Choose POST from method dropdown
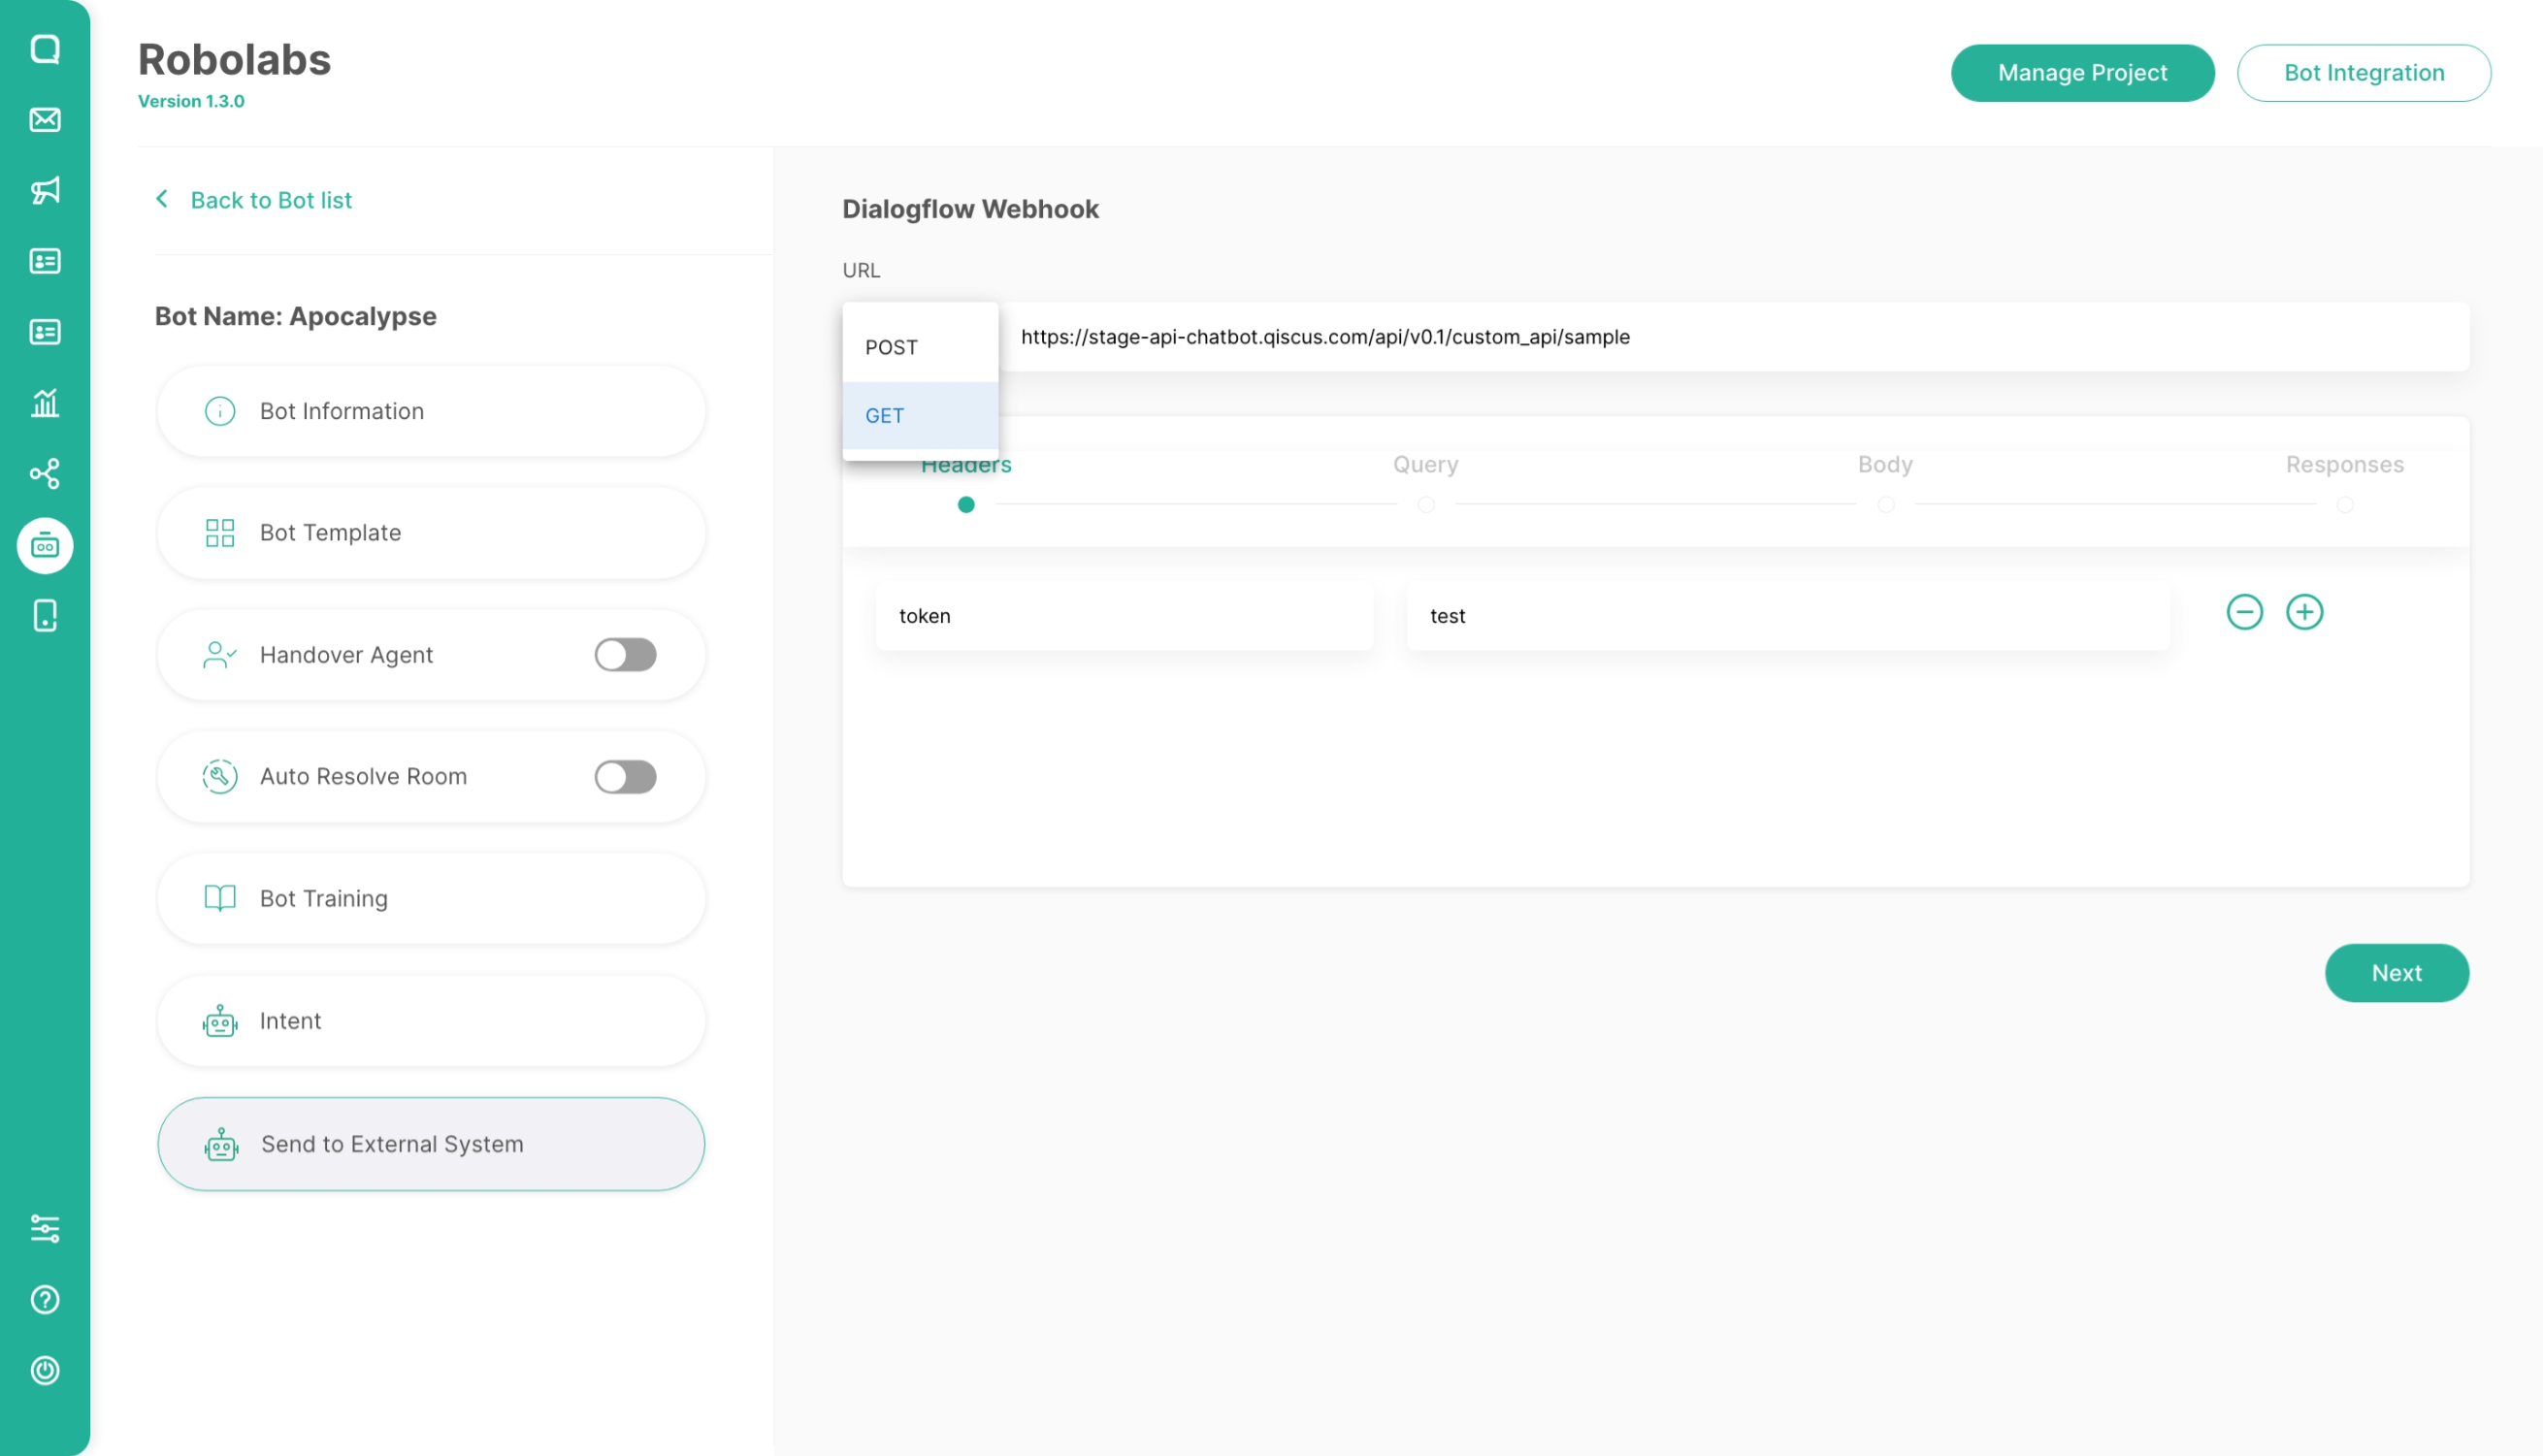The image size is (2543, 1456). 891,347
